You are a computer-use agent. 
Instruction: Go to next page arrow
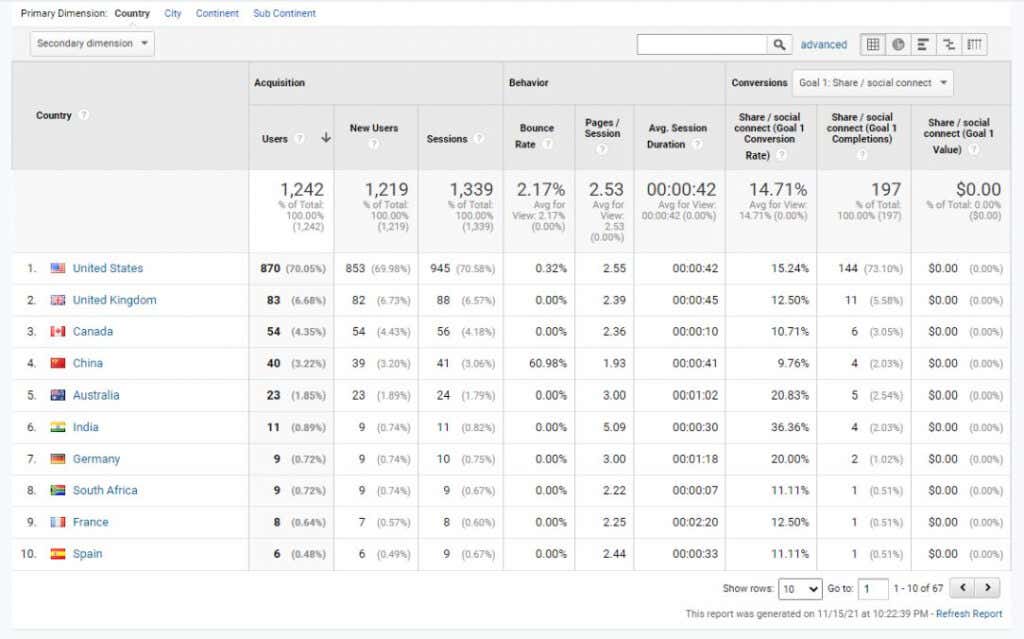coord(987,588)
